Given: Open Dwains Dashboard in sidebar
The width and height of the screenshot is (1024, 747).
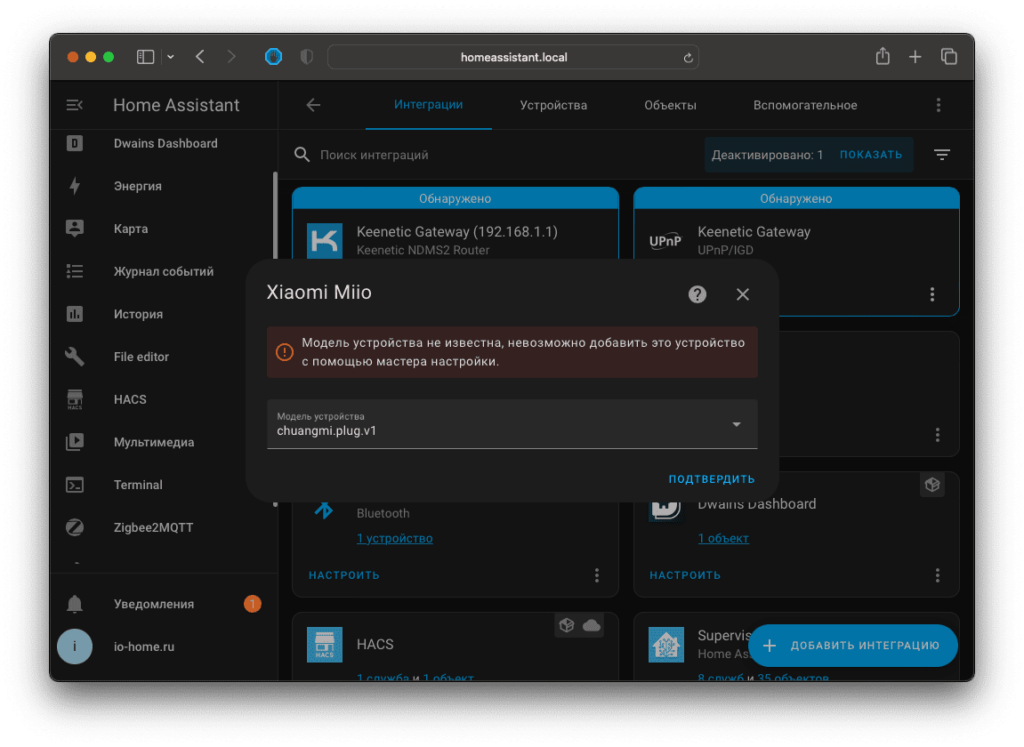Looking at the screenshot, I should (163, 144).
